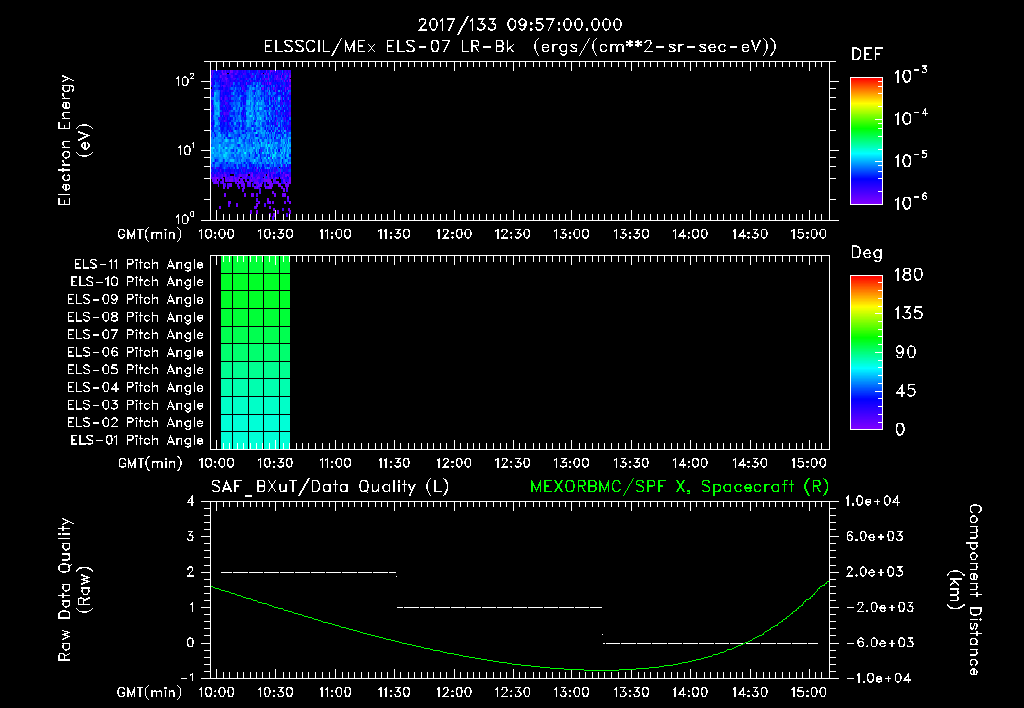The width and height of the screenshot is (1024, 708).
Task: Select the ELS-06 Pitch Angle row label
Action: pos(136,352)
